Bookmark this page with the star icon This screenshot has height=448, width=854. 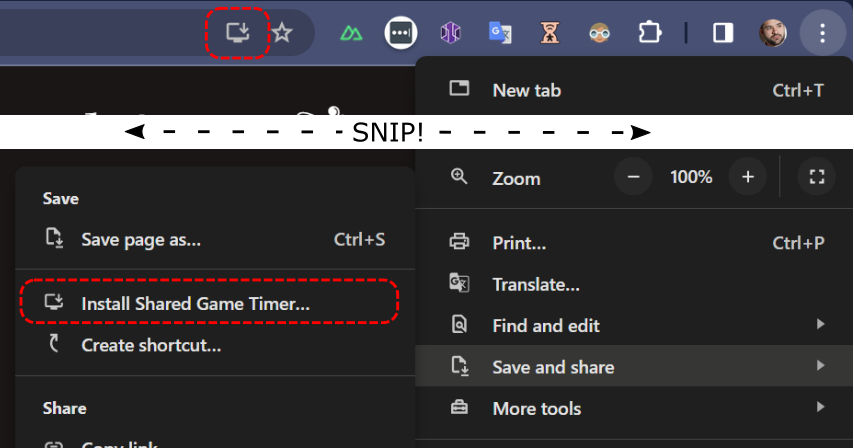282,33
